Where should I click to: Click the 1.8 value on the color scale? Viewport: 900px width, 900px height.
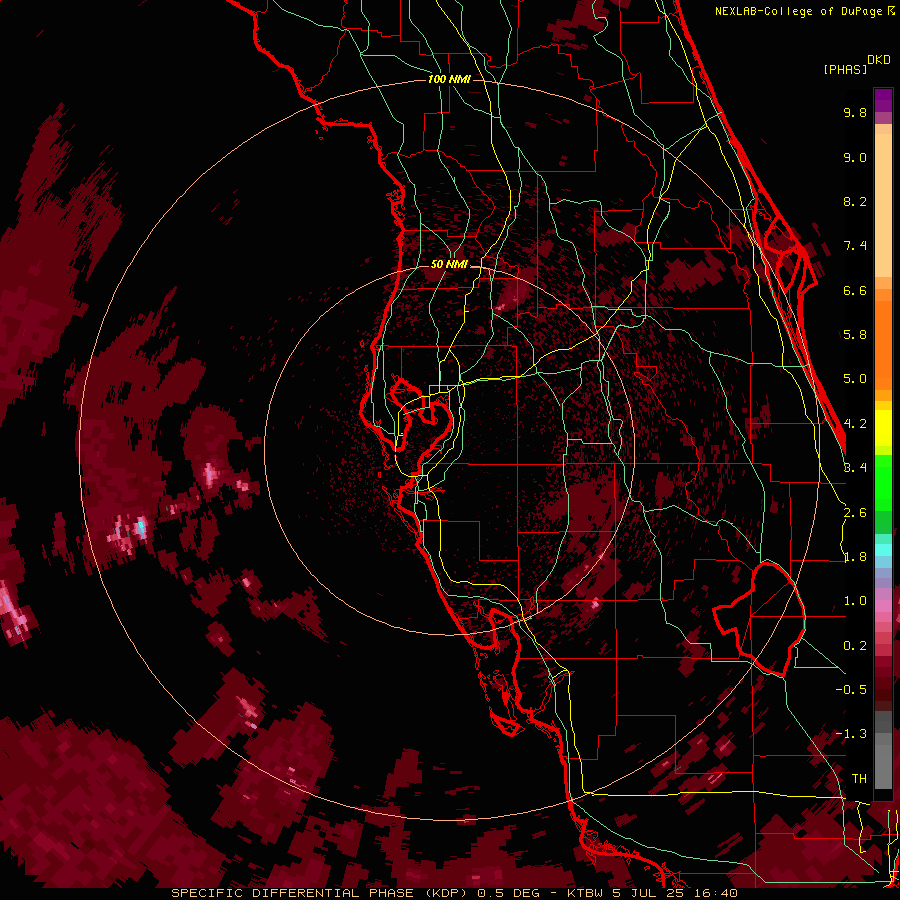(855, 557)
